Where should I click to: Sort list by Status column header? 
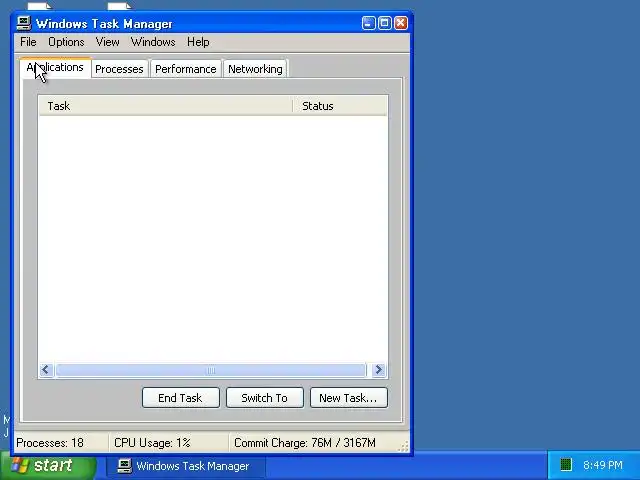pyautogui.click(x=340, y=106)
